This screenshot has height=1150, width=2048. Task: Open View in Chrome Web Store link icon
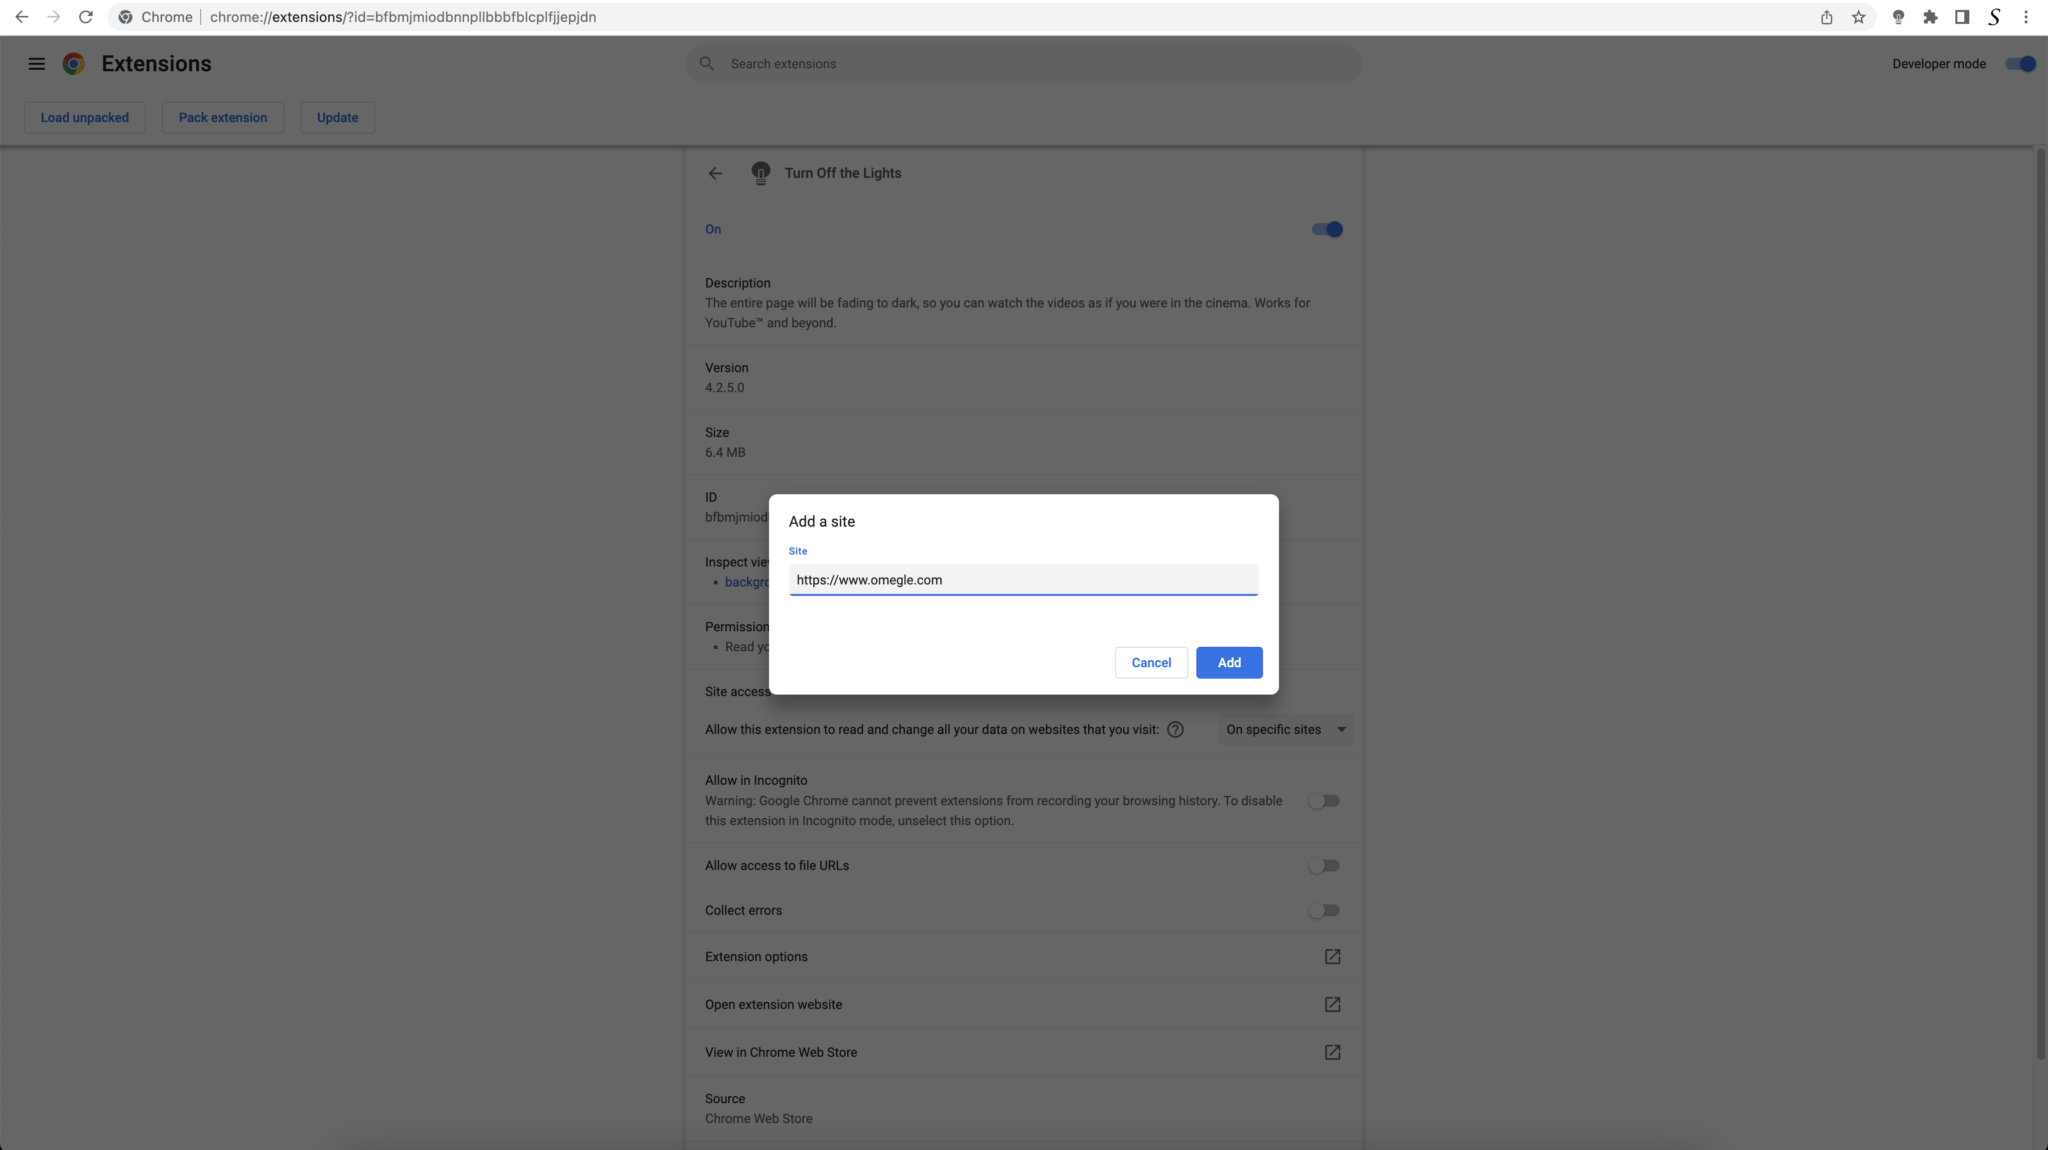1331,1052
